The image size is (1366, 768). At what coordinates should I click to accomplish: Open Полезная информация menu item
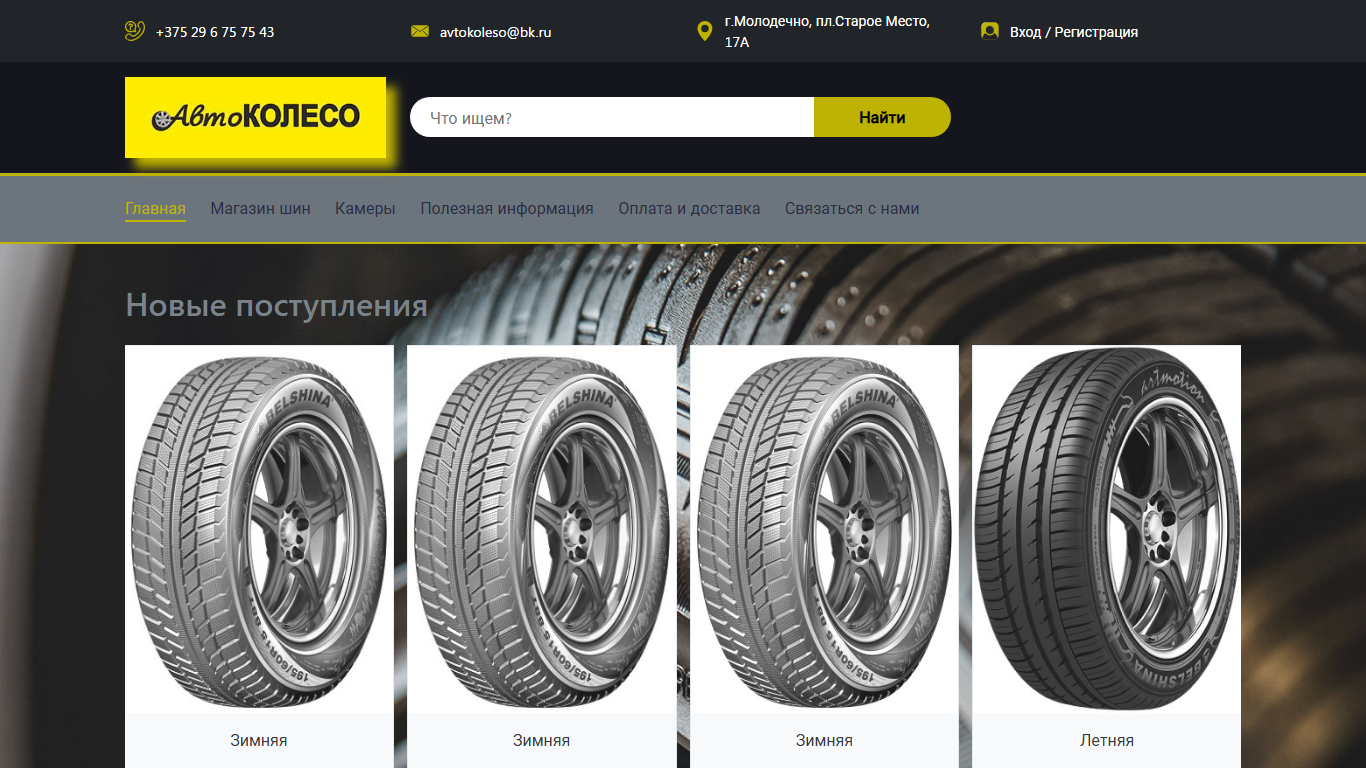(507, 209)
